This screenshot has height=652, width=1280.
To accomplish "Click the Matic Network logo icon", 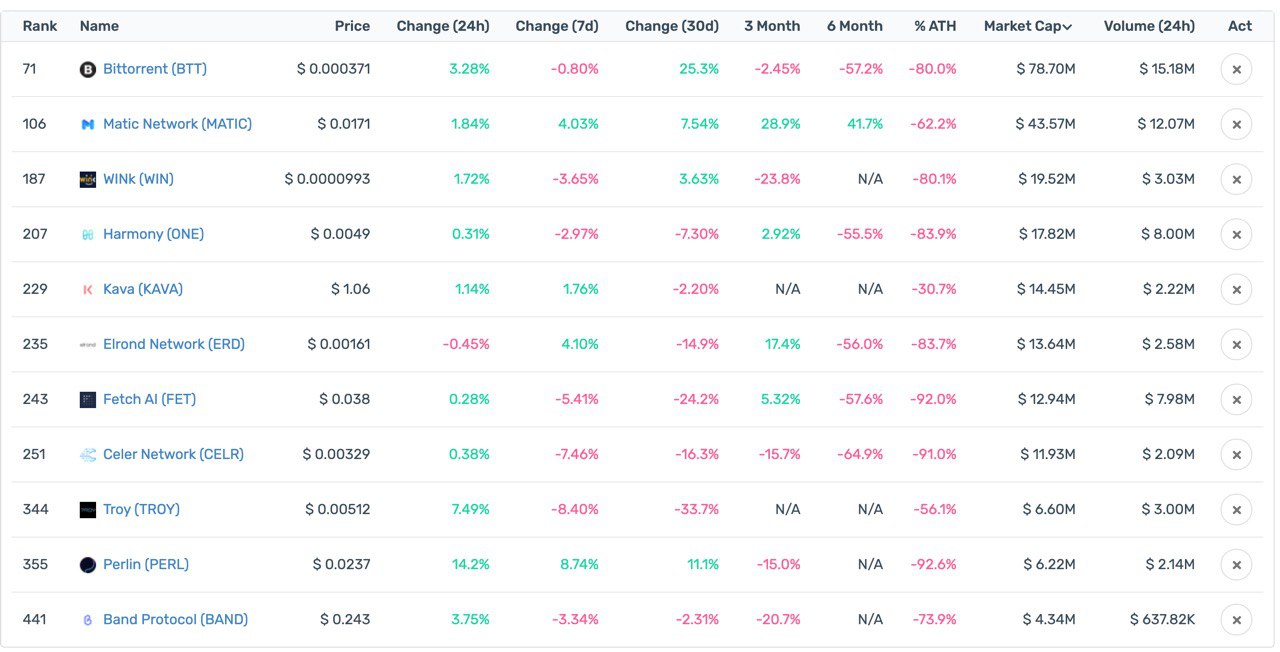I will click(88, 124).
